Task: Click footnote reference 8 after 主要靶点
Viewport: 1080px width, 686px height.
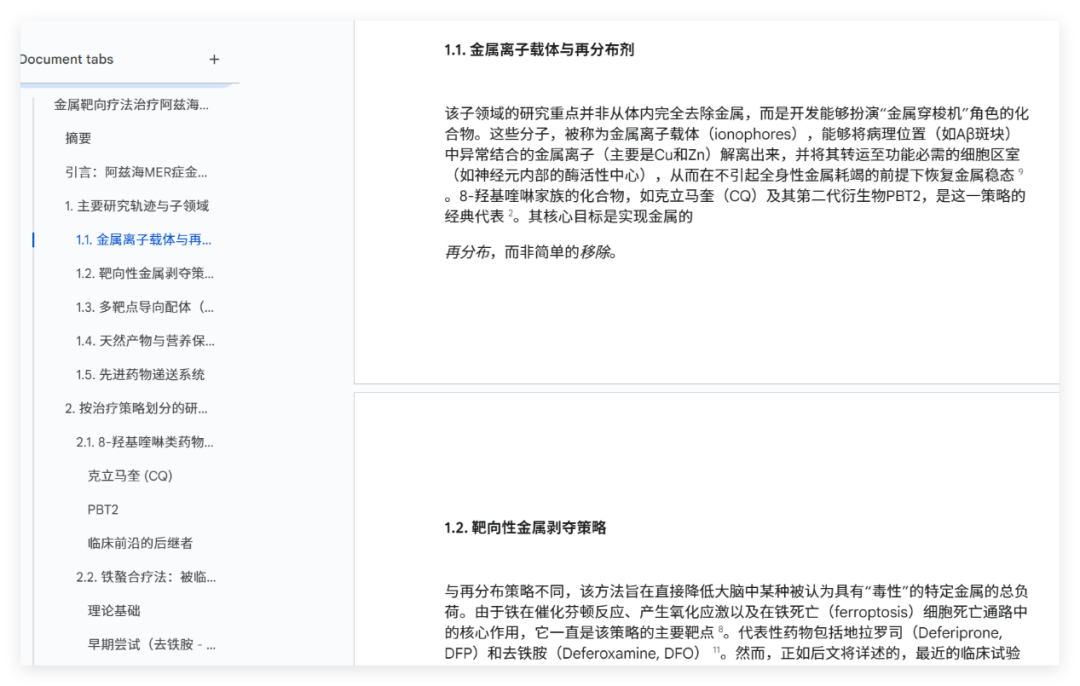Action: point(721,629)
